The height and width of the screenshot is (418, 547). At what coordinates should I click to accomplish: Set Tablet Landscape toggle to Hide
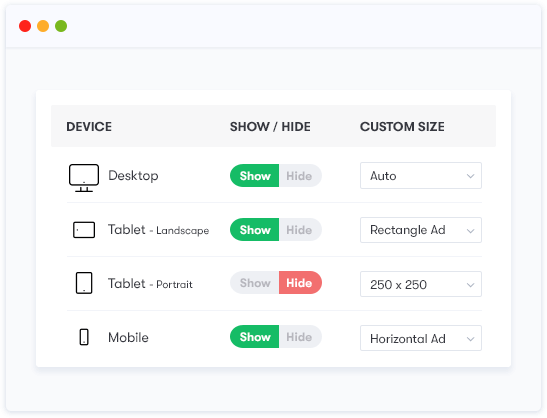(300, 230)
